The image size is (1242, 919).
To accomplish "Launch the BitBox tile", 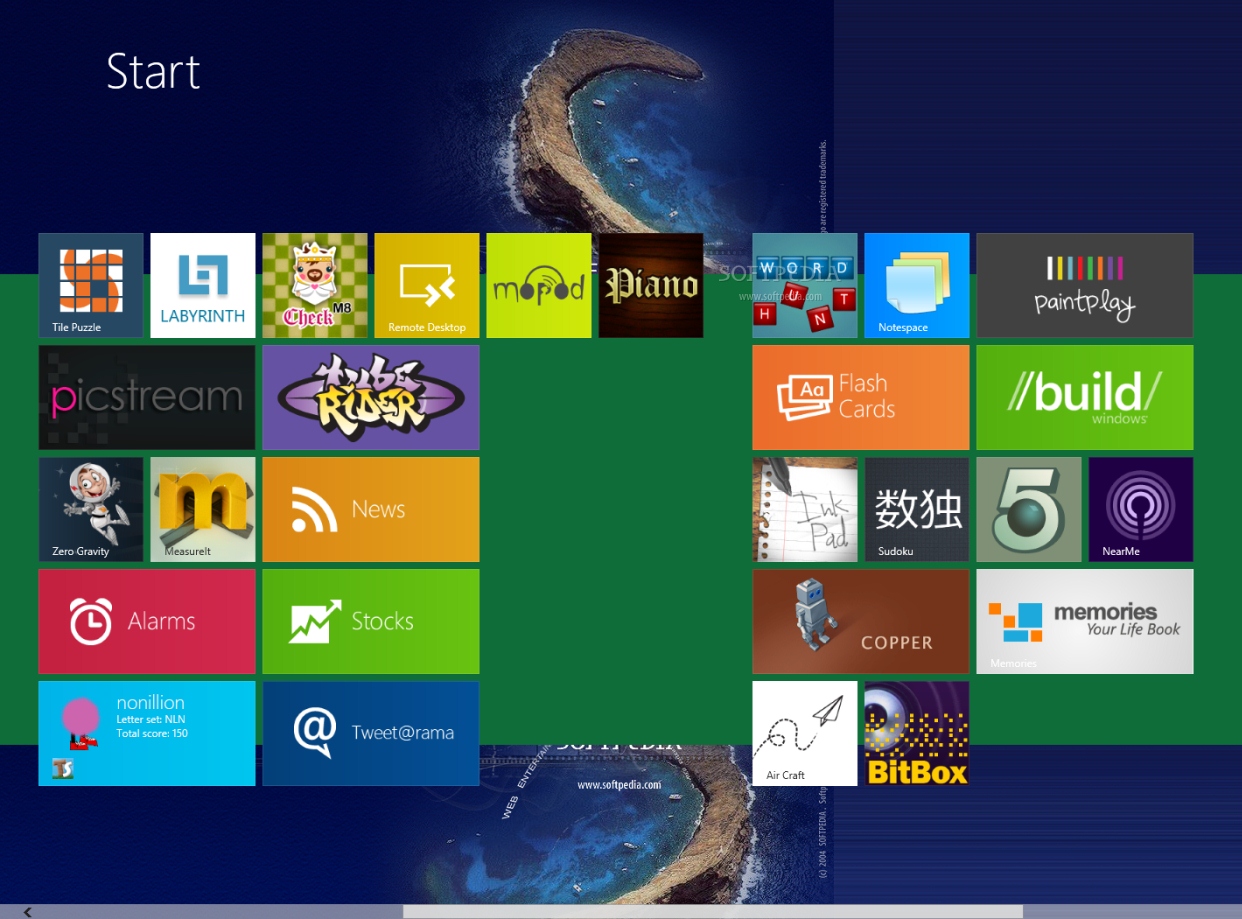I will (x=917, y=733).
